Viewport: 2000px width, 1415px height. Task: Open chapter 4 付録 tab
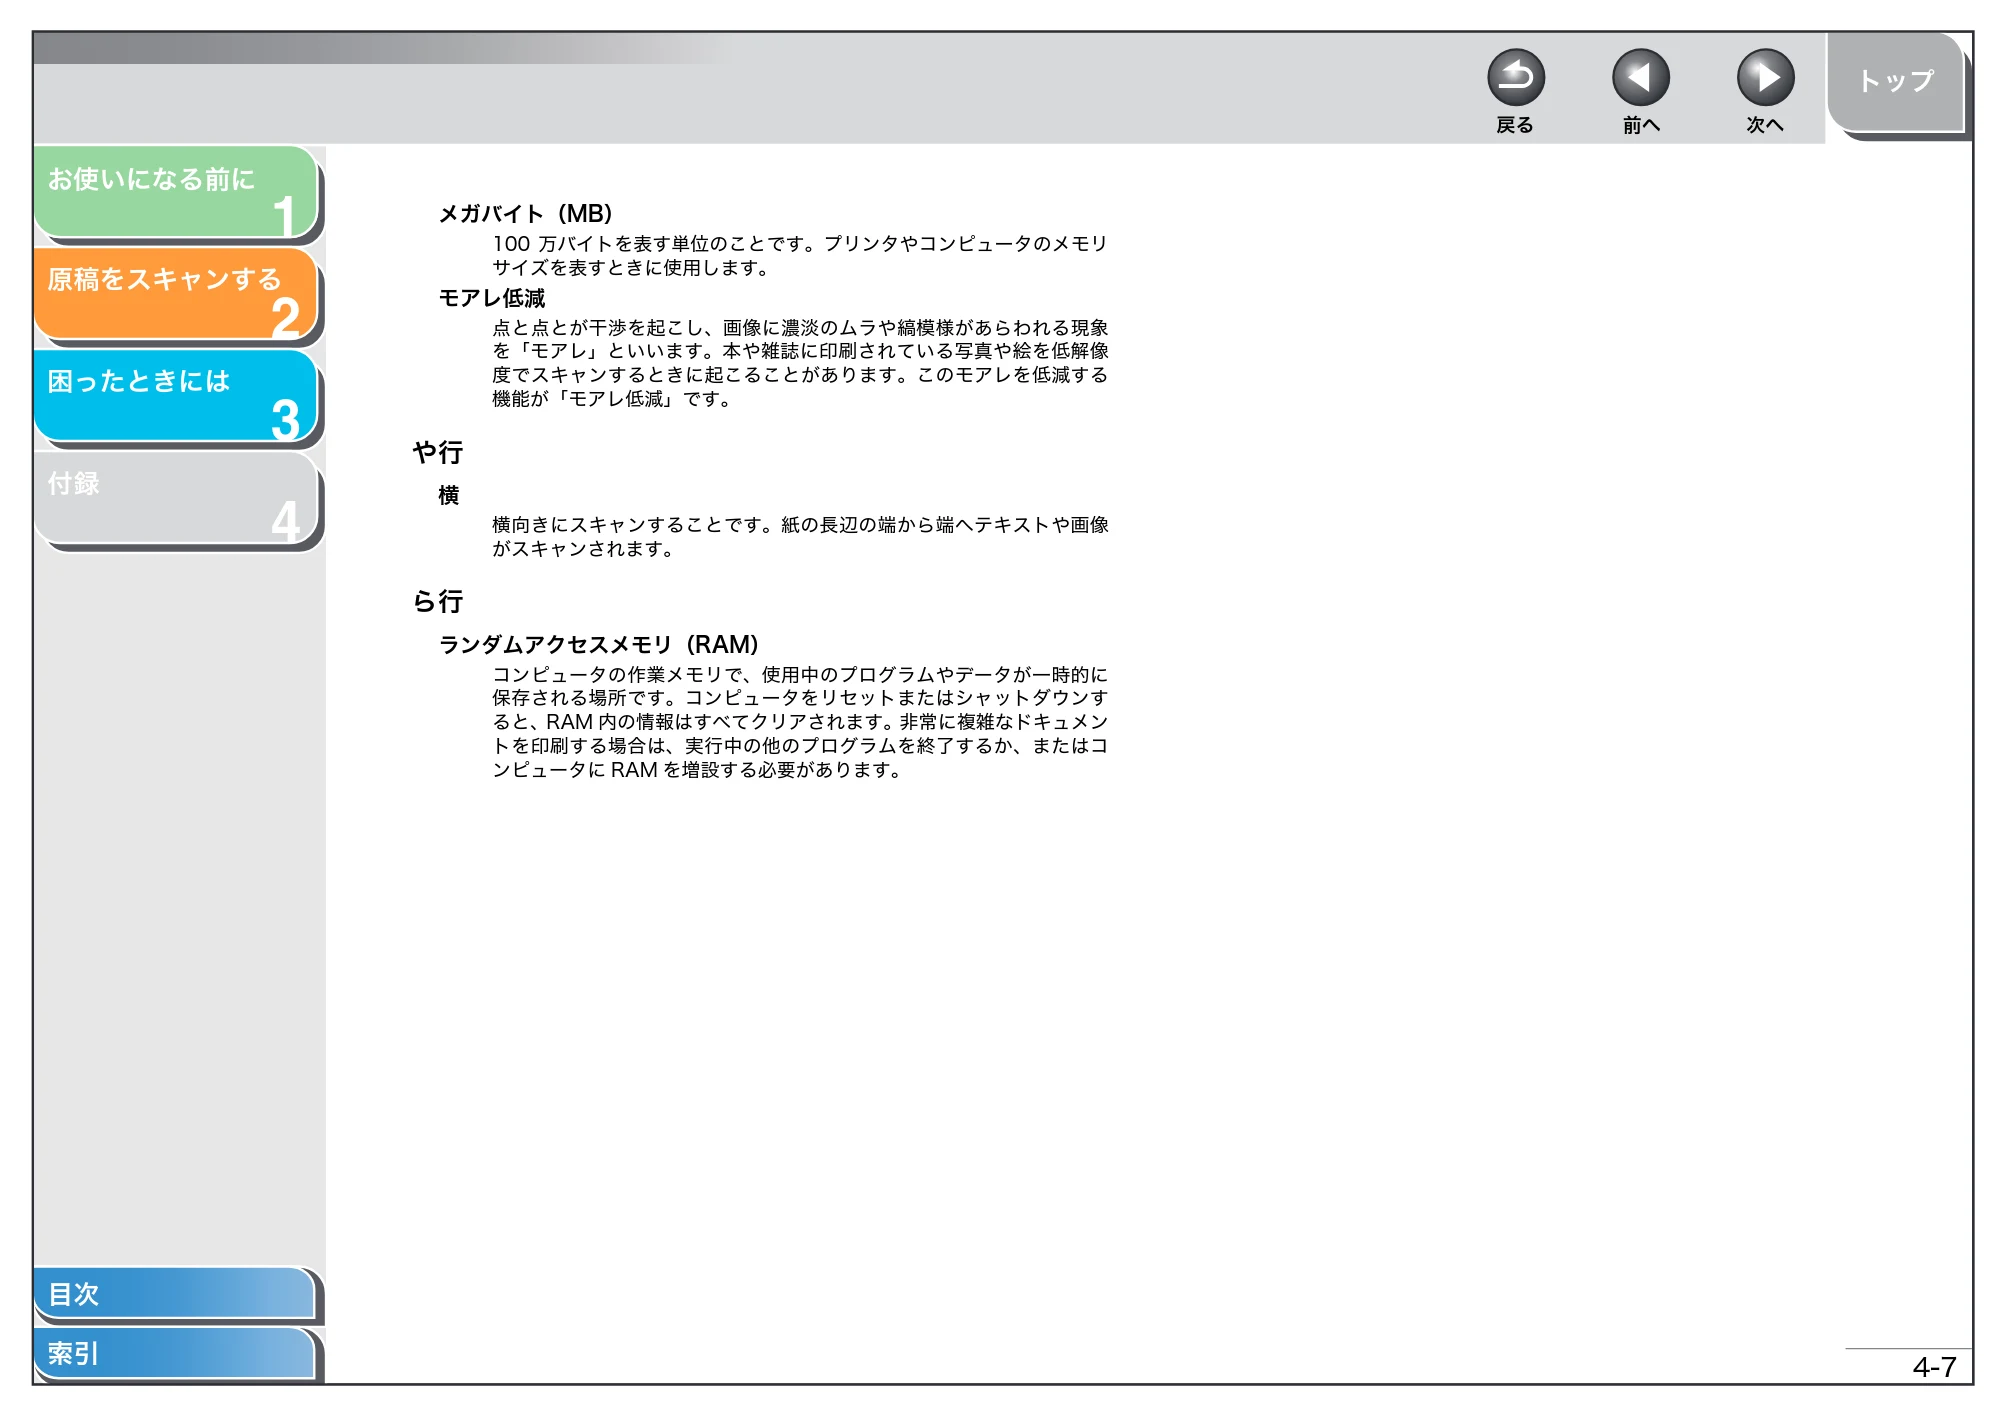(176, 498)
